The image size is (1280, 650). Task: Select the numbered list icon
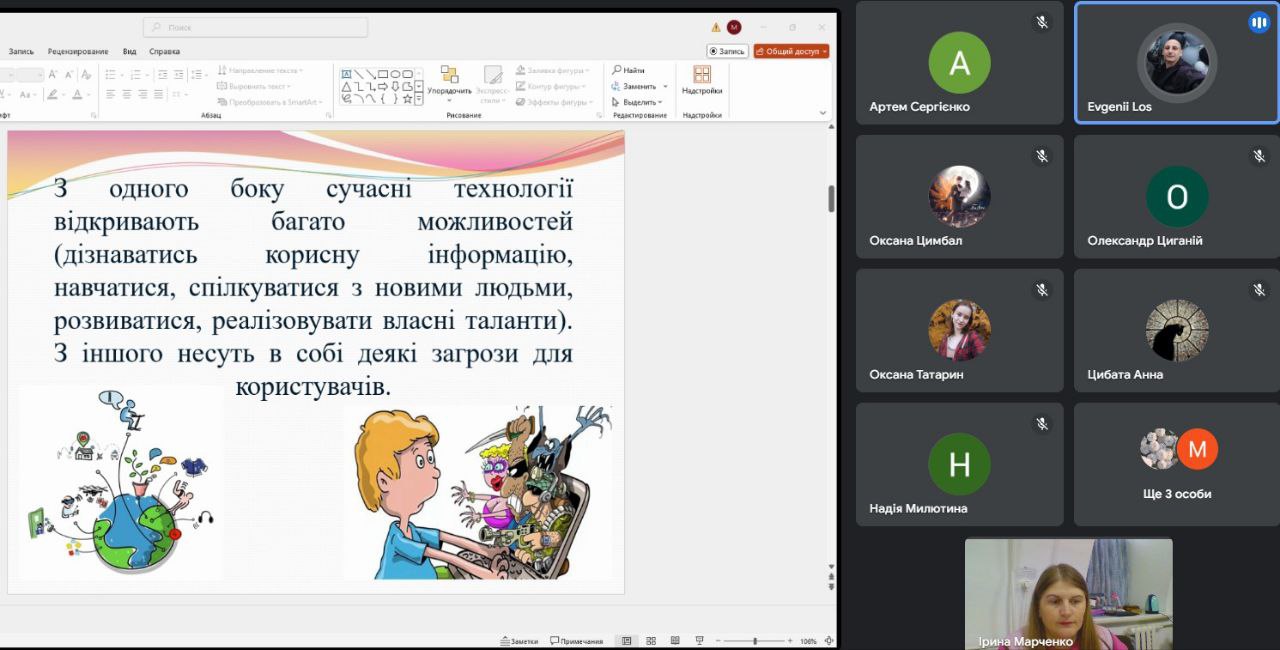click(x=135, y=74)
